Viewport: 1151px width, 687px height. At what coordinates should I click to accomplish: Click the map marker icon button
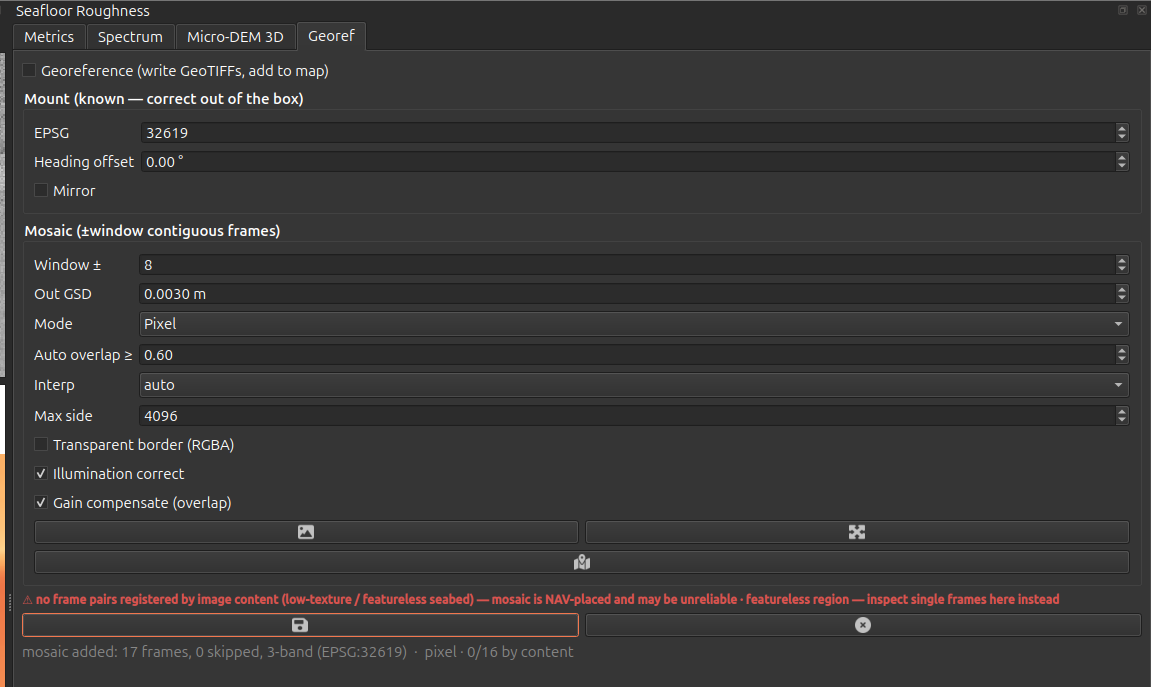pos(581,562)
